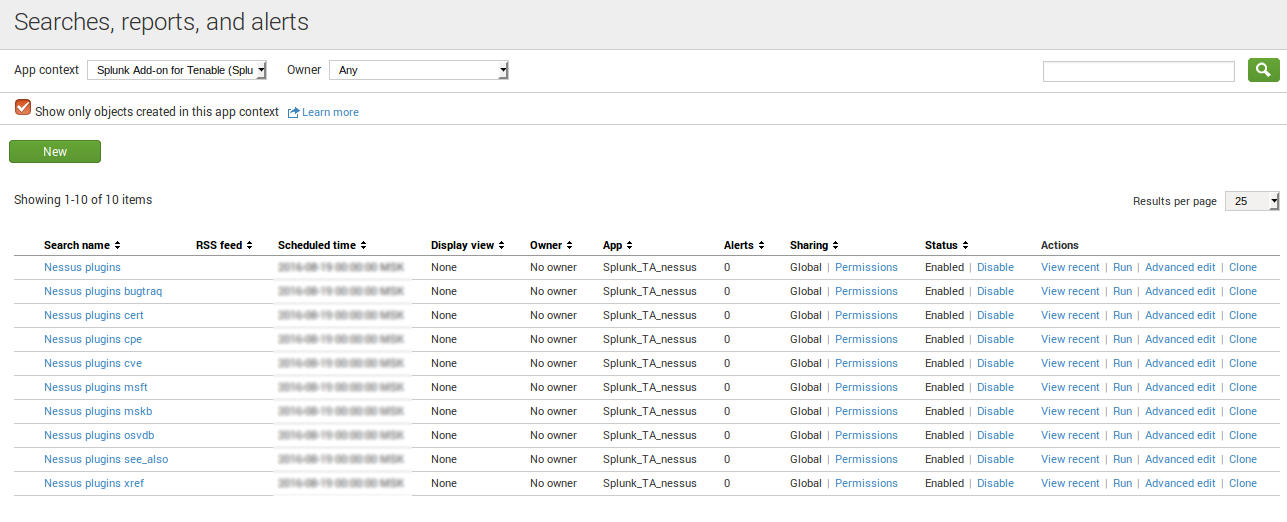Open Nessus plugins see_also search
The image size is (1287, 522).
[107, 460]
